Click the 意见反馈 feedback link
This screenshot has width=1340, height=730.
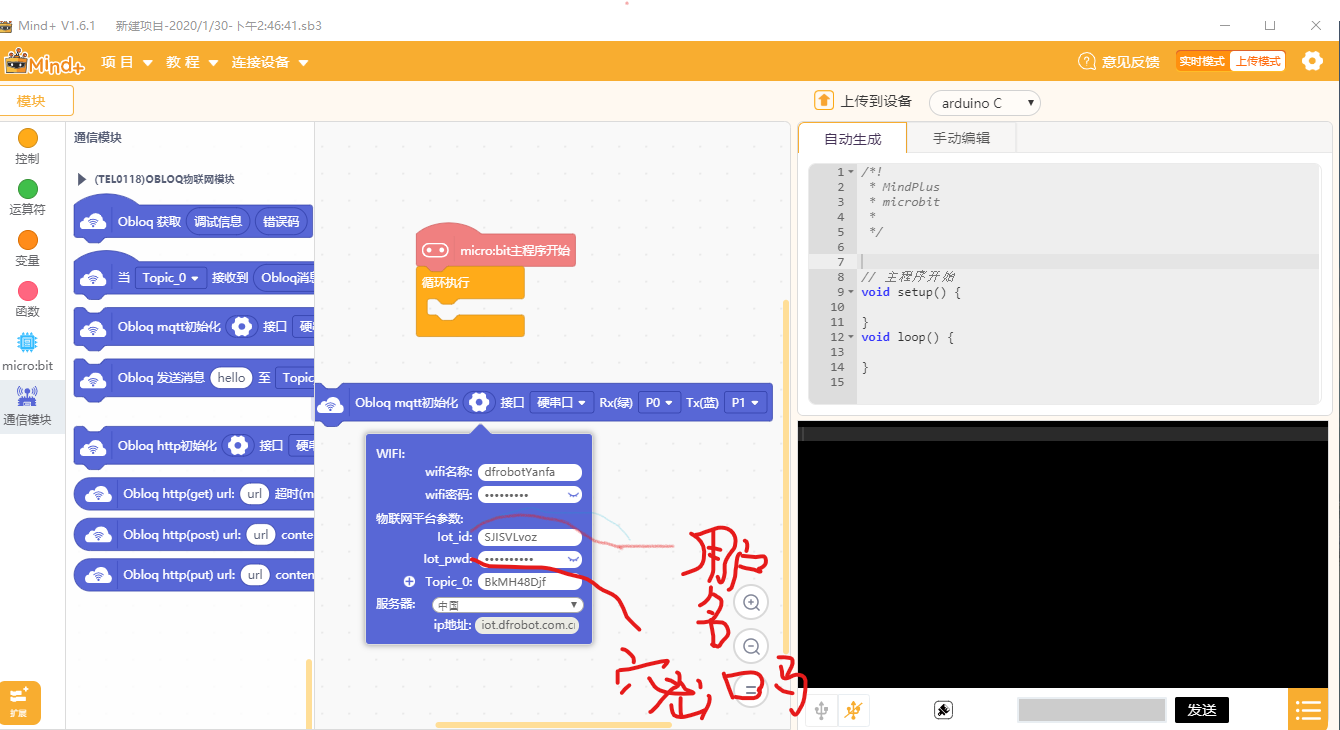tap(1130, 62)
